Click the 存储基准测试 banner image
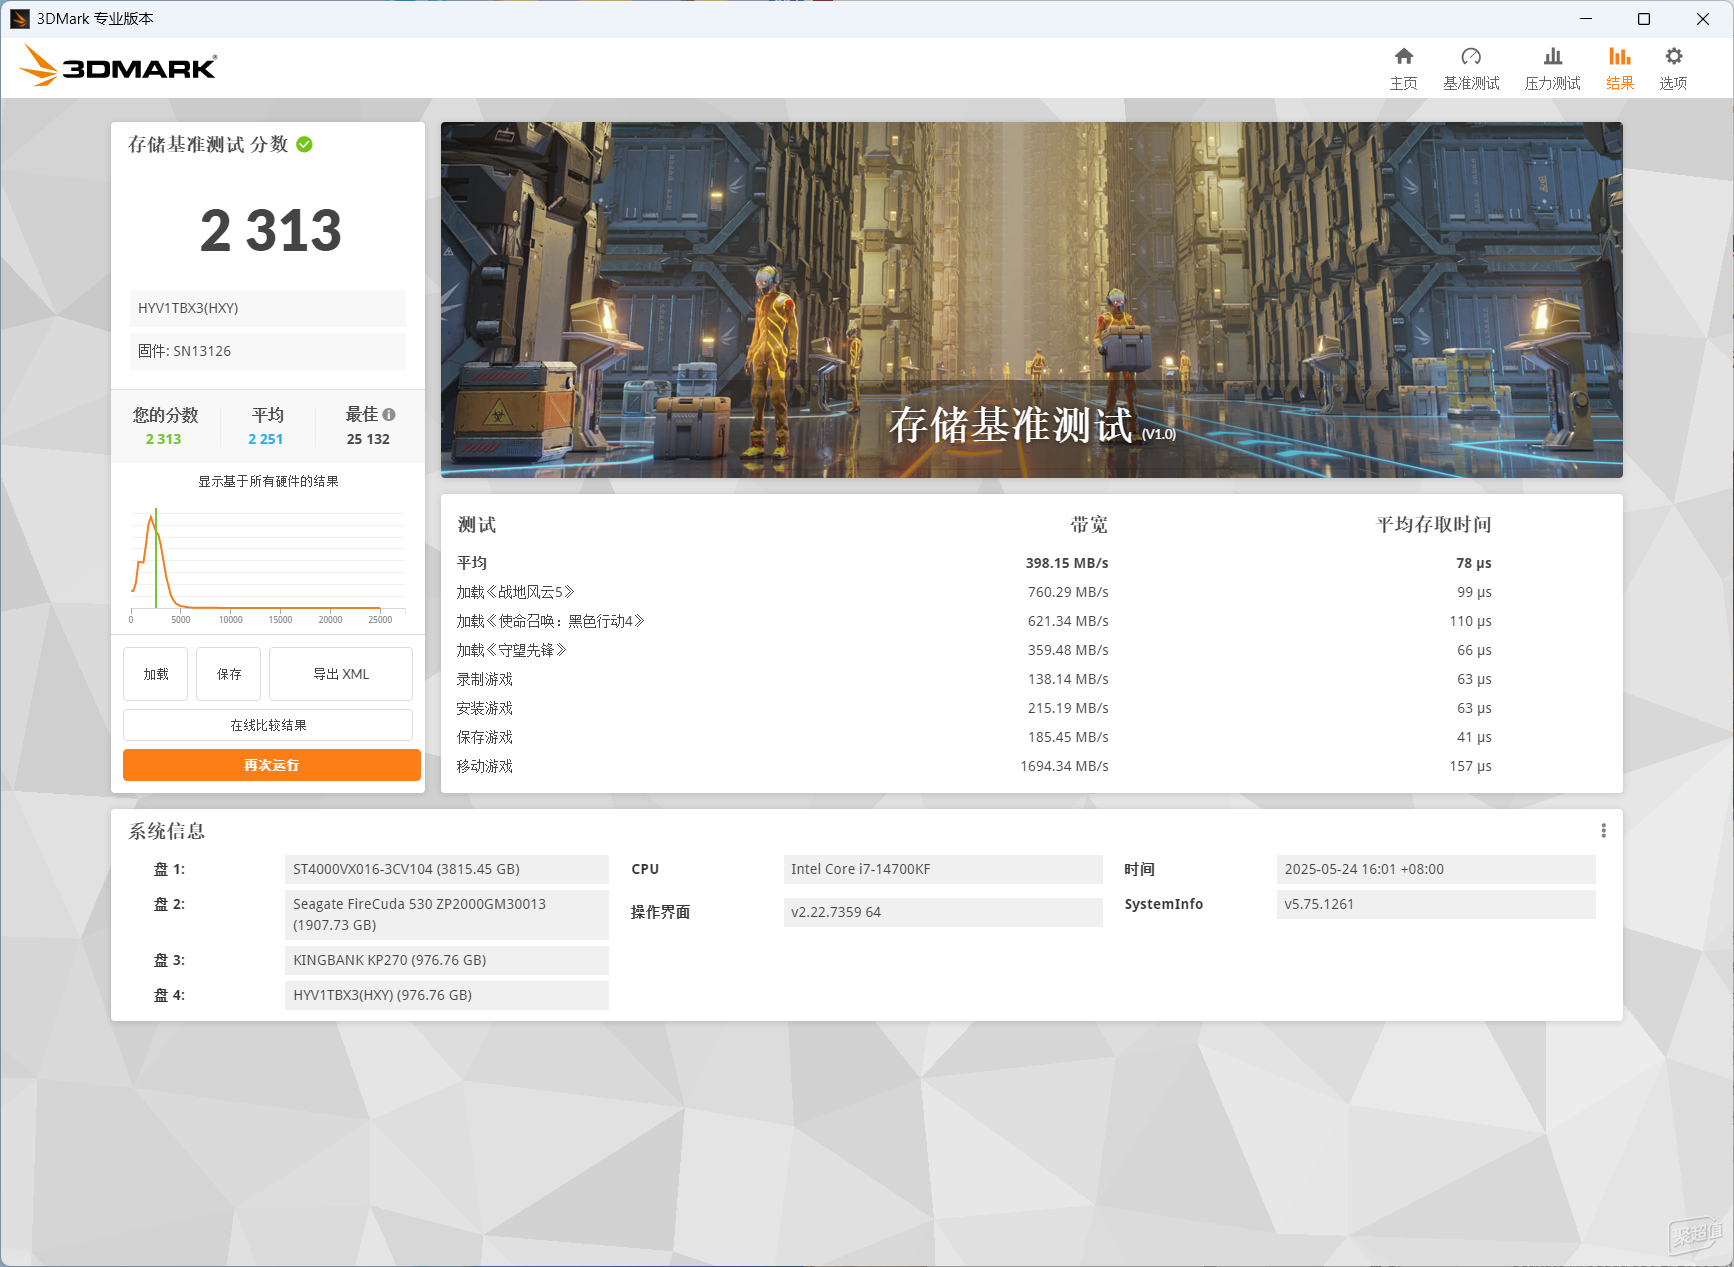The image size is (1734, 1267). 1032,300
